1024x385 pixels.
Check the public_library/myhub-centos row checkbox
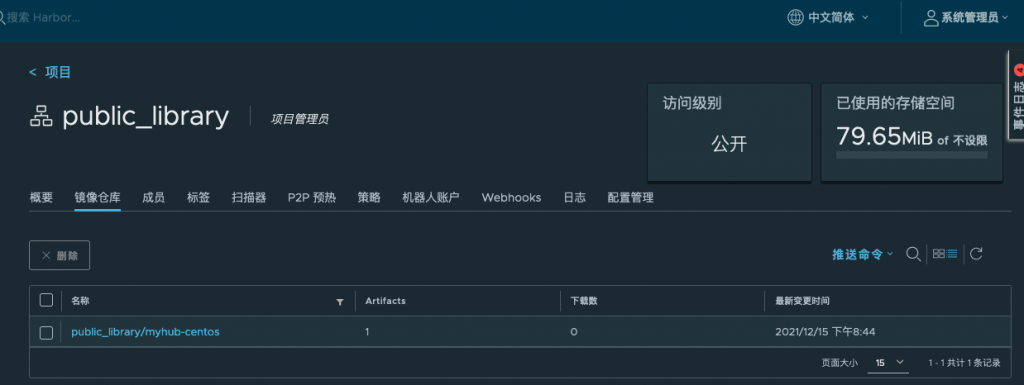(x=46, y=333)
